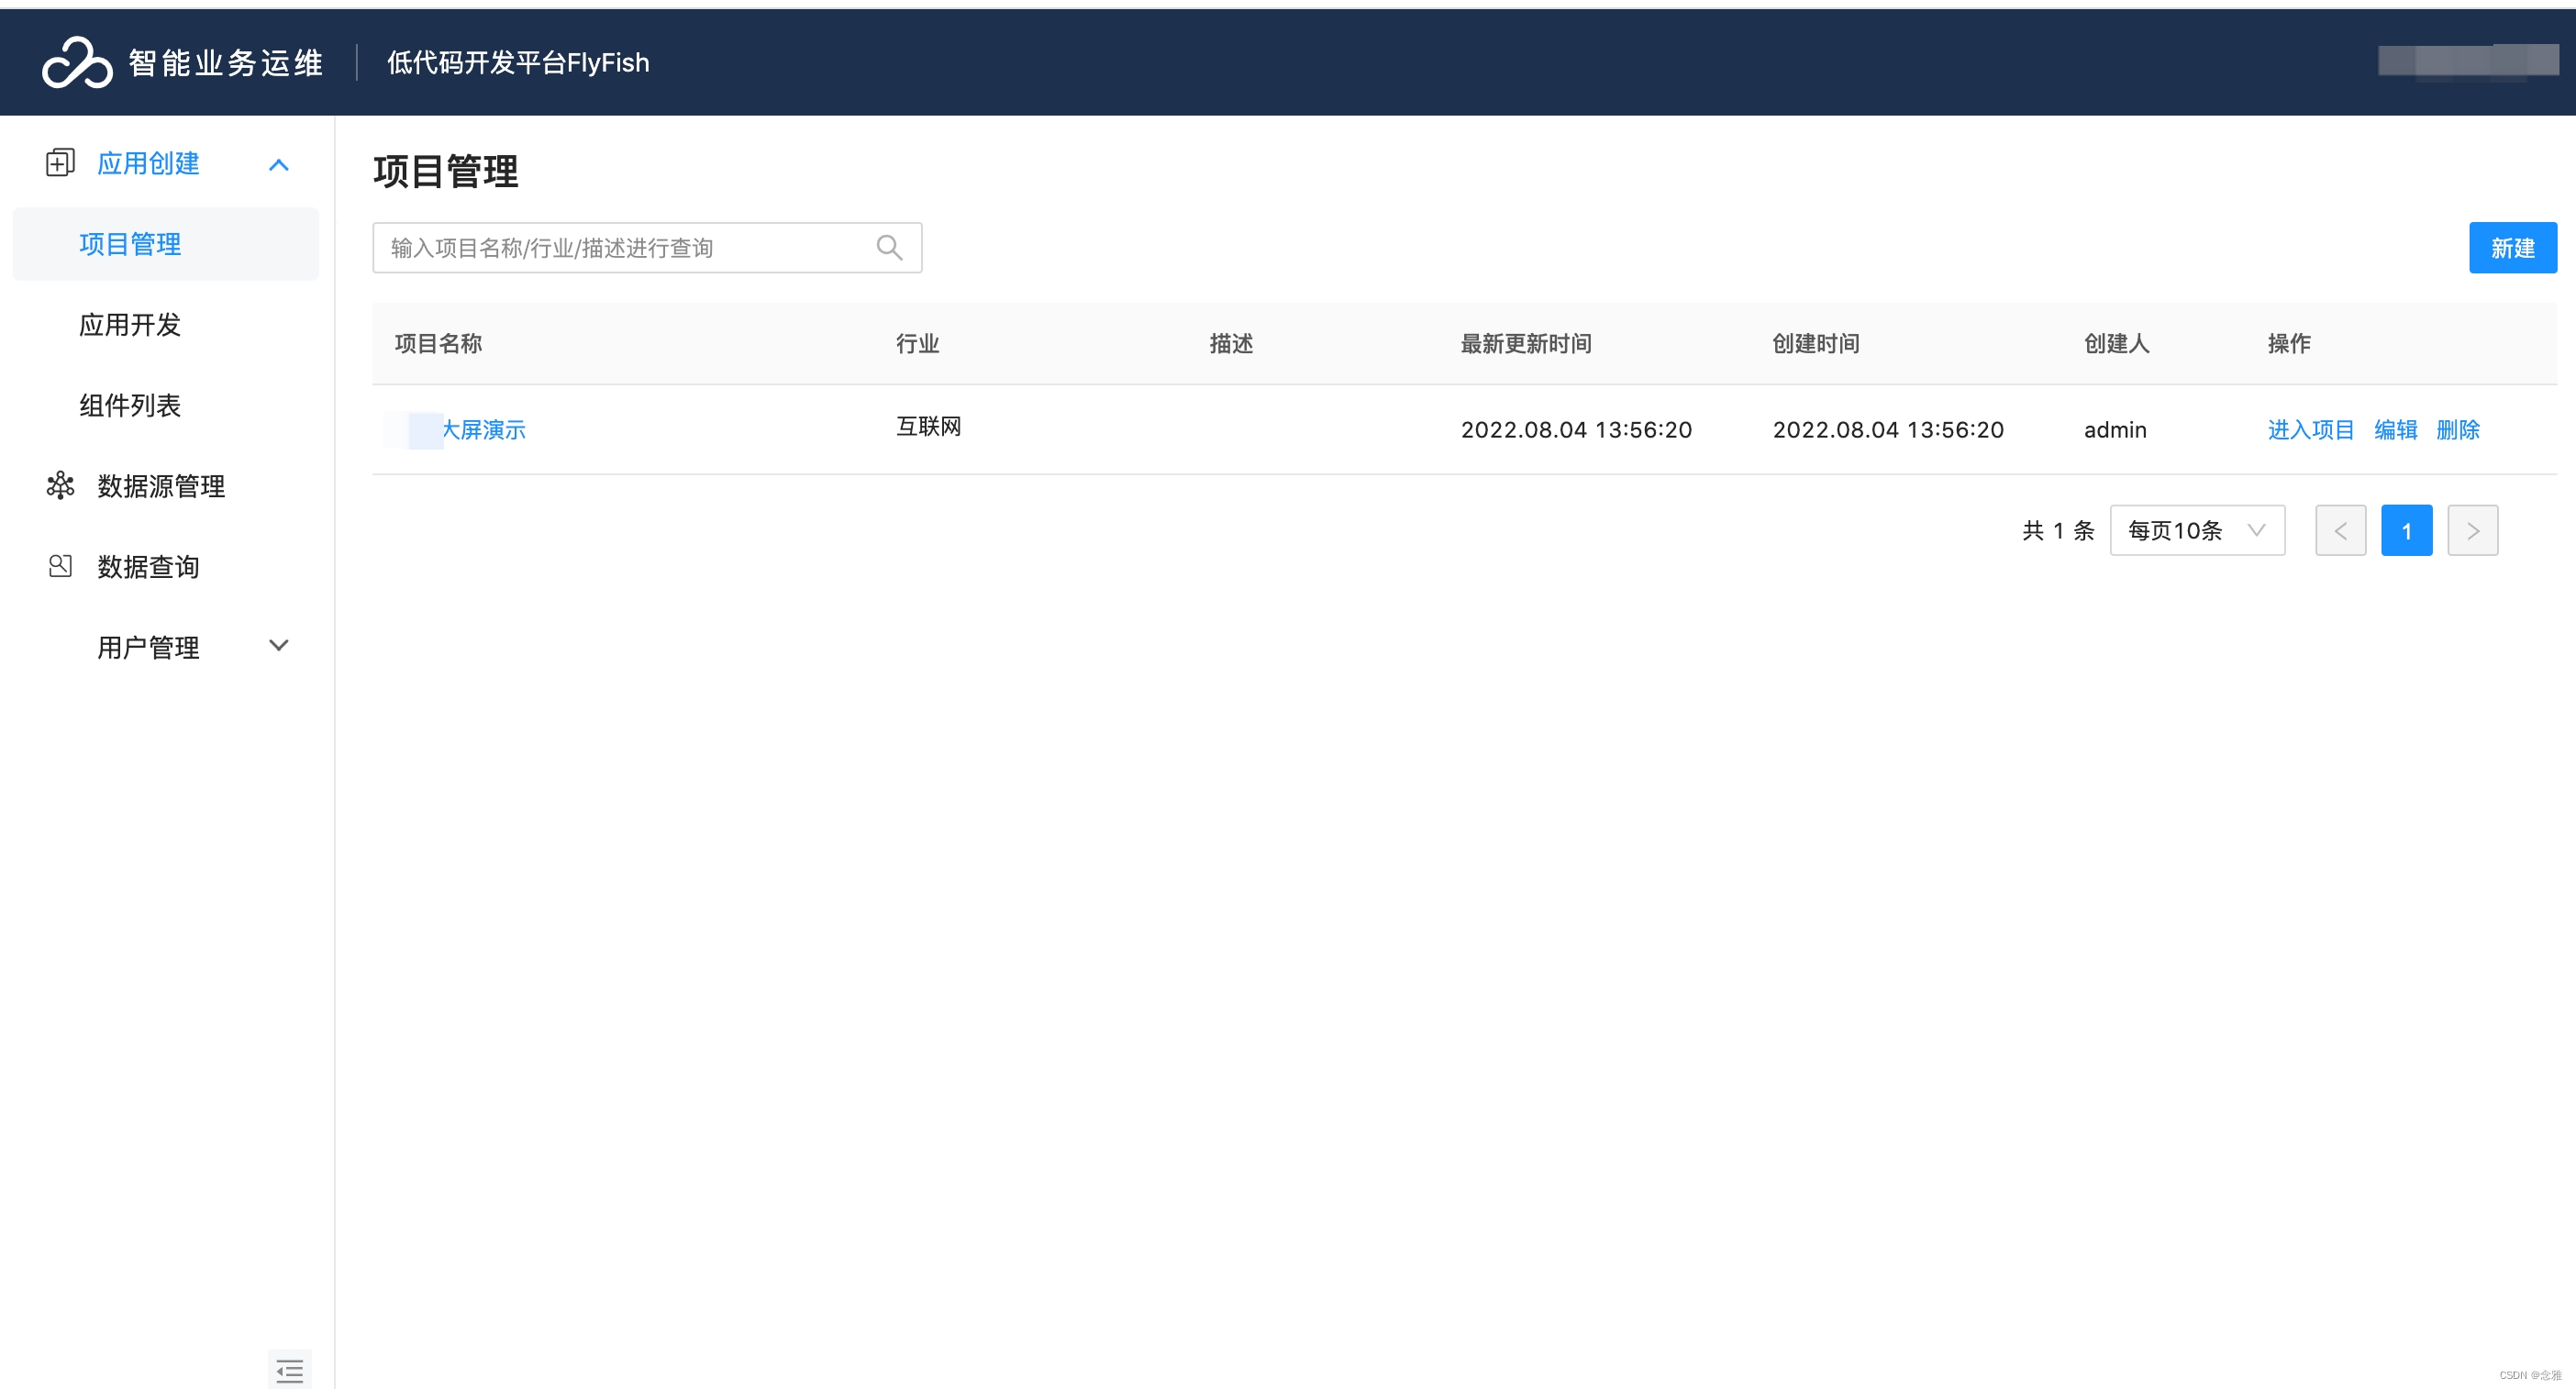Click the magnifier icon in search bar

[889, 246]
